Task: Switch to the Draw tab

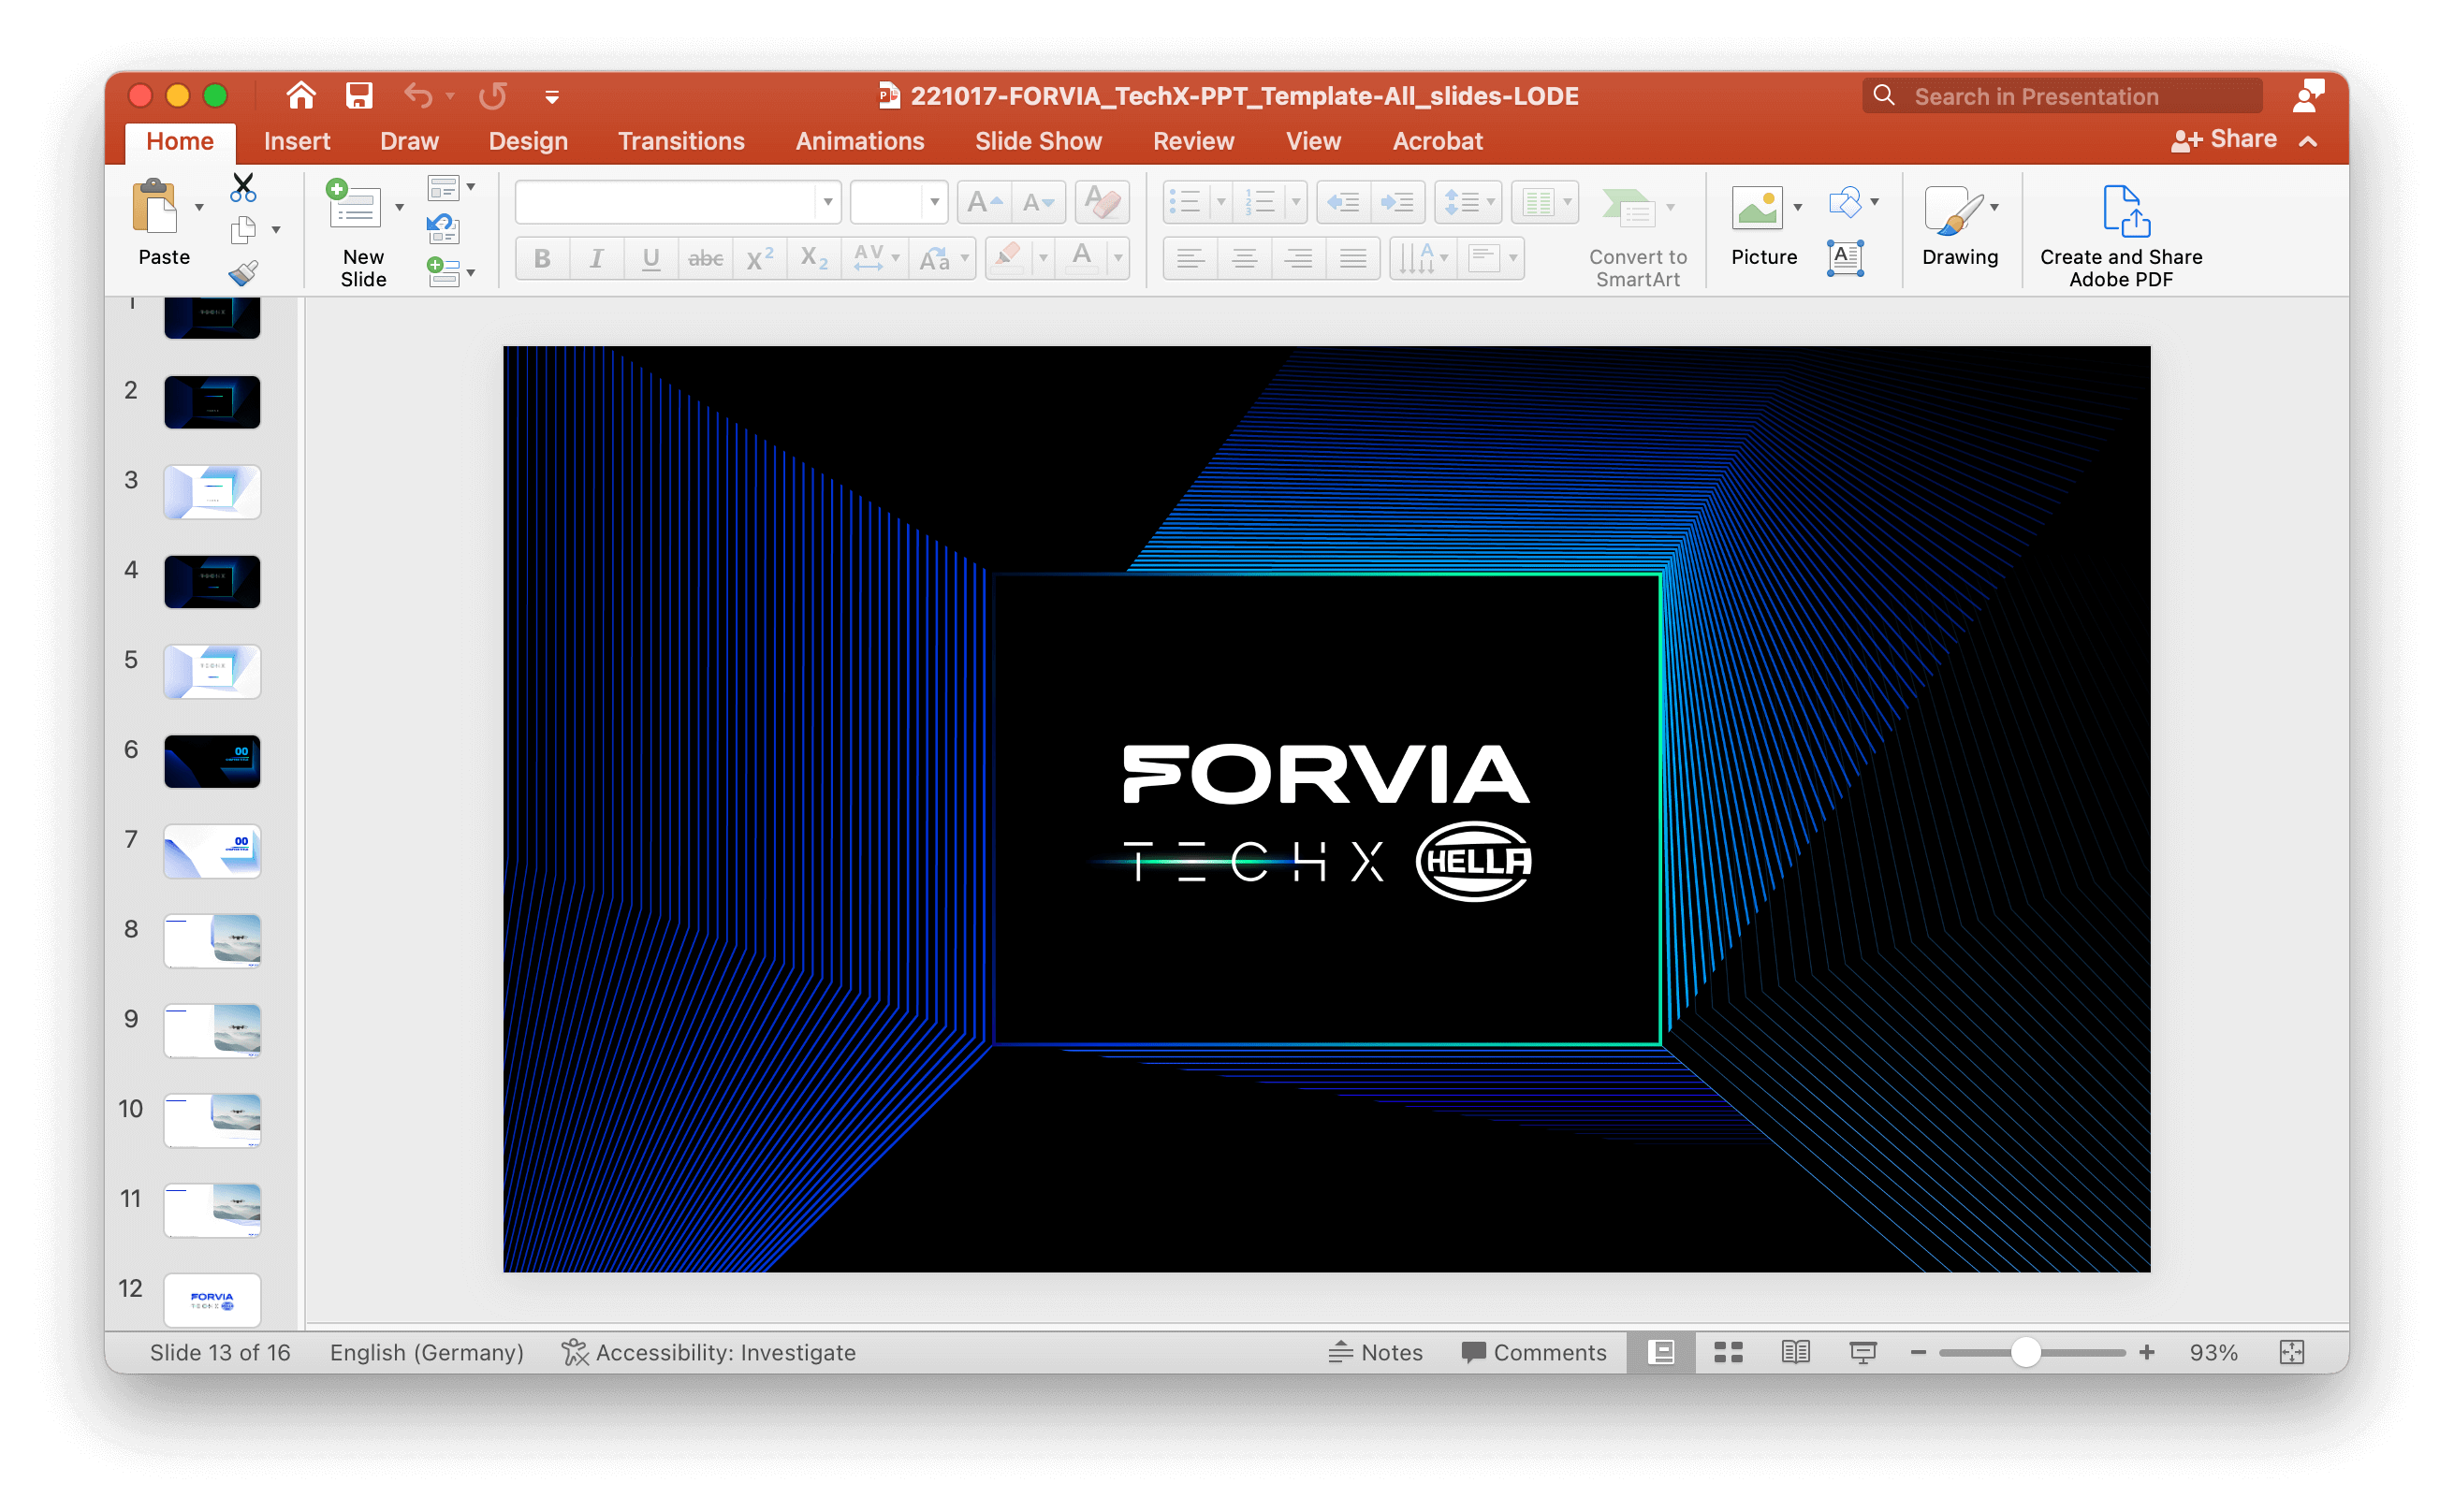Action: 409,141
